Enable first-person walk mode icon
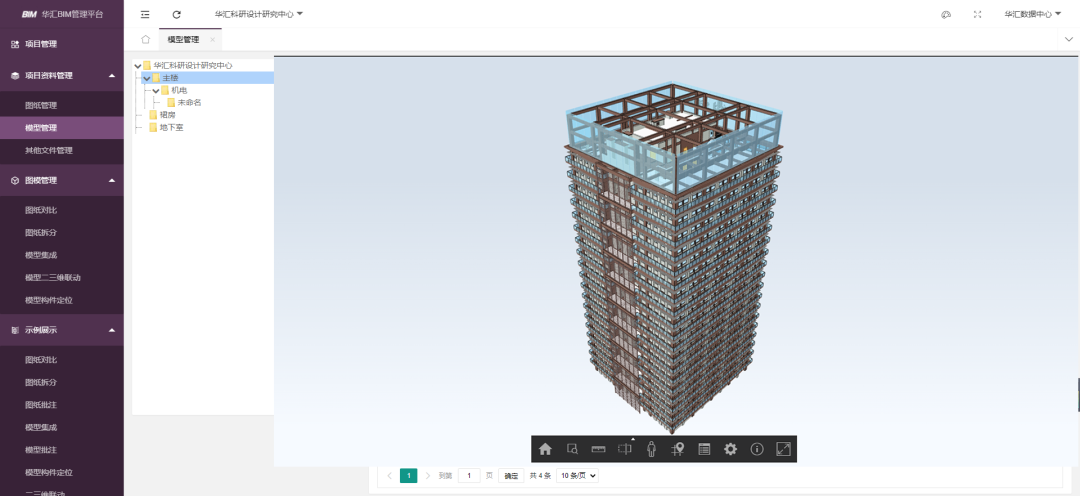This screenshot has width=1080, height=496. 651,450
